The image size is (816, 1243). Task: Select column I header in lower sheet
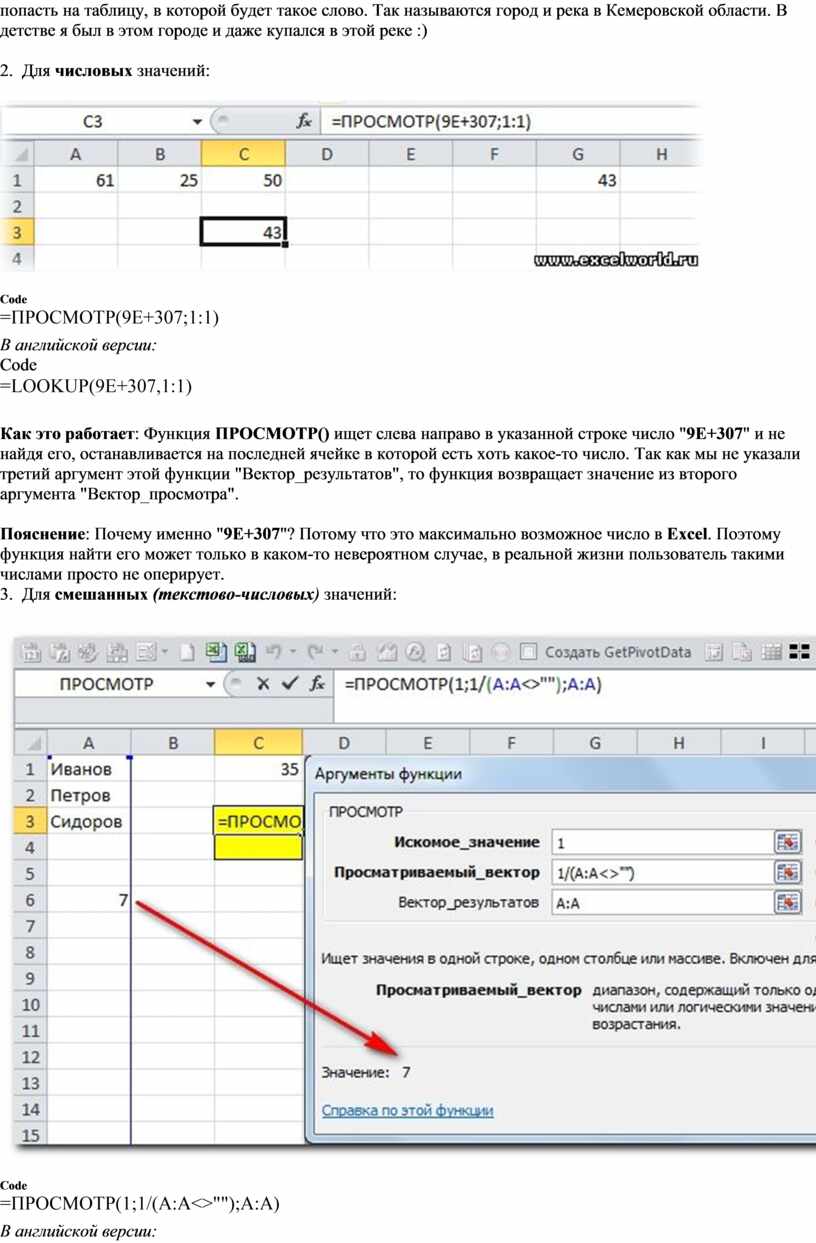[762, 742]
